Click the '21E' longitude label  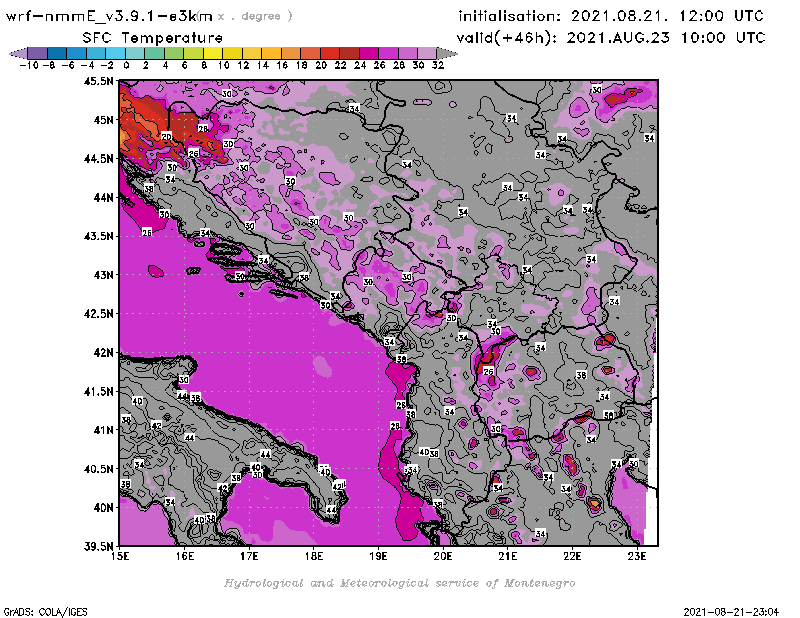pyautogui.click(x=508, y=556)
